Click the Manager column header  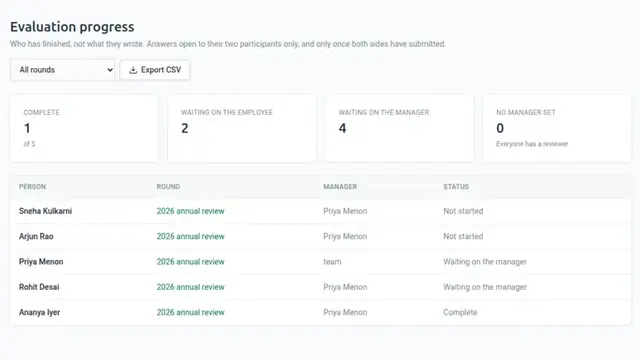pos(340,187)
